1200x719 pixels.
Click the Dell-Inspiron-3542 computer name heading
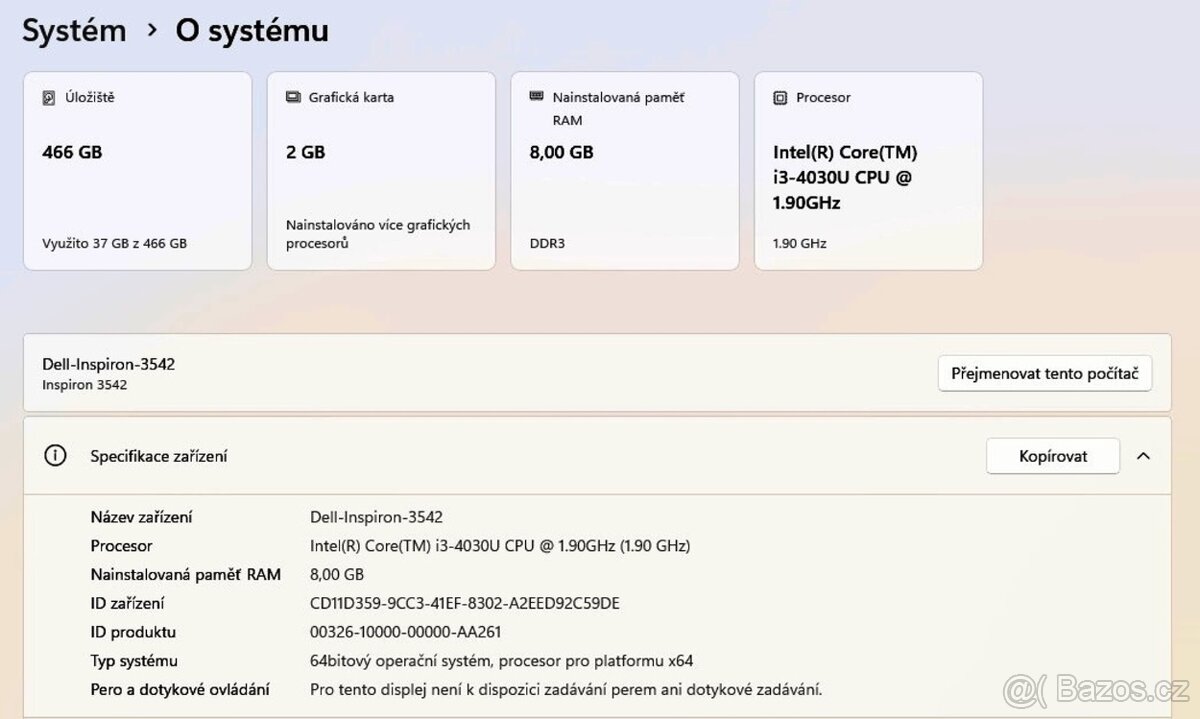coord(109,364)
